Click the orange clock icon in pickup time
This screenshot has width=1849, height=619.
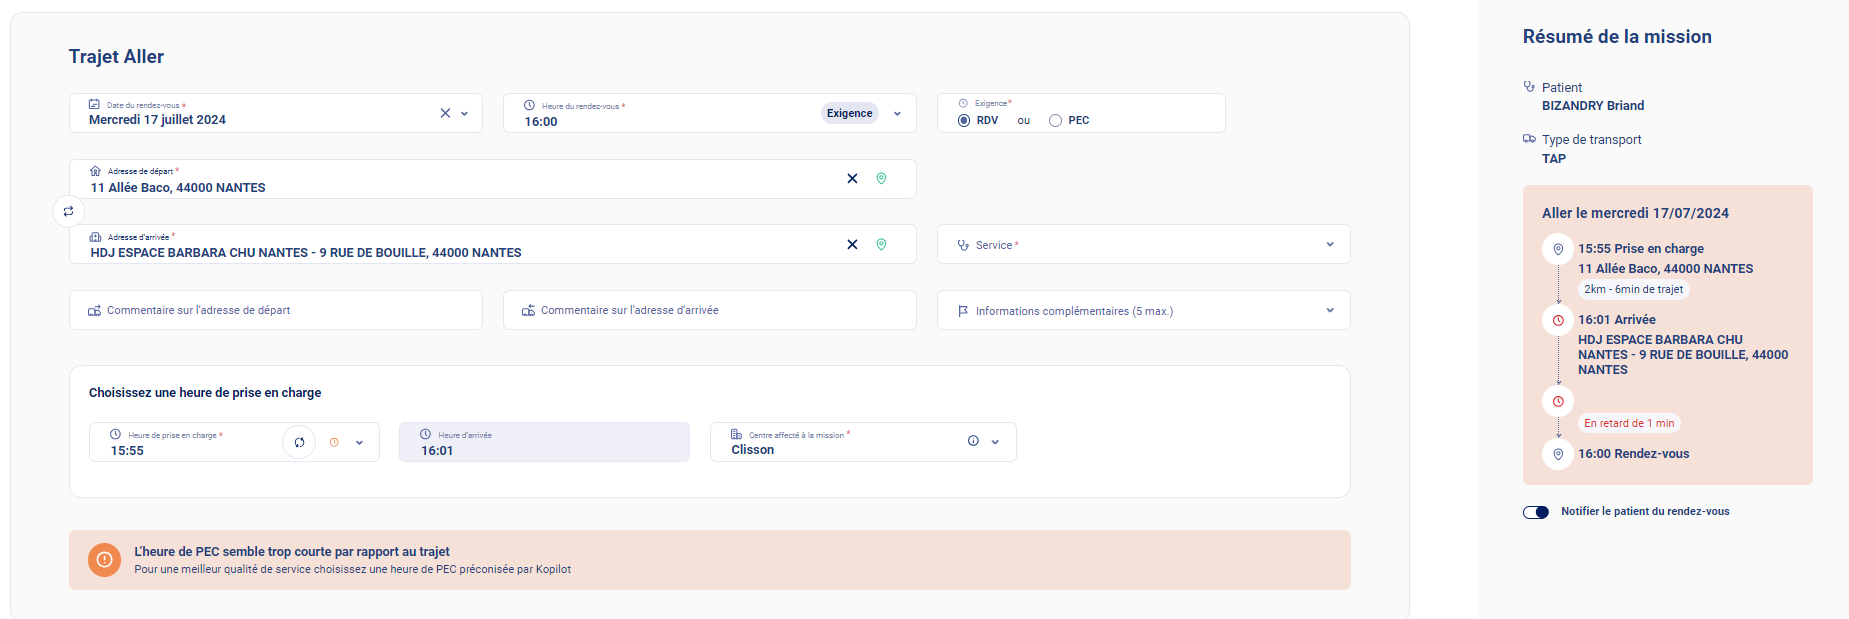tap(334, 442)
